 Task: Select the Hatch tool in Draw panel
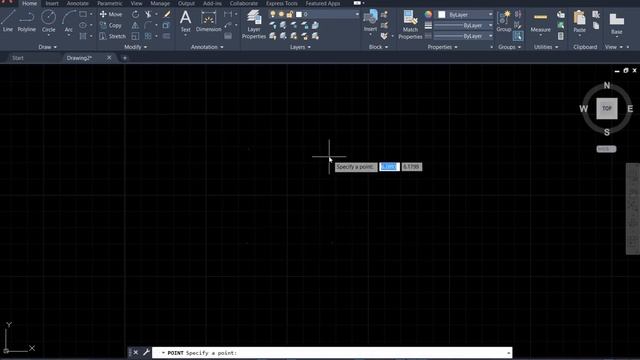point(83,36)
